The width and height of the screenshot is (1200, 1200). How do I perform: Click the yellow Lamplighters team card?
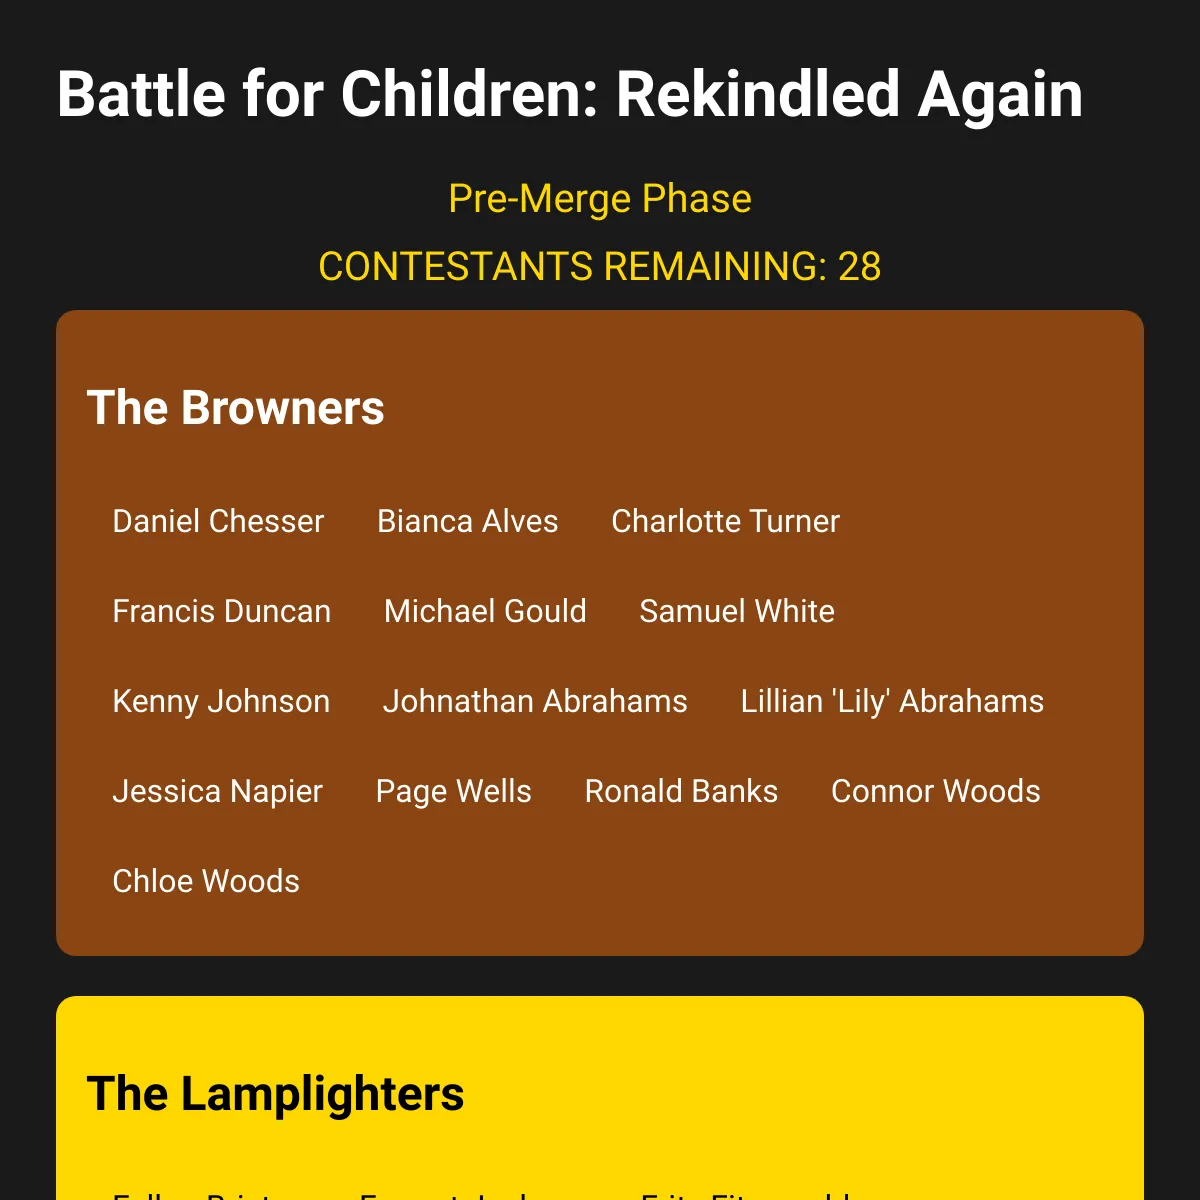[600, 1098]
